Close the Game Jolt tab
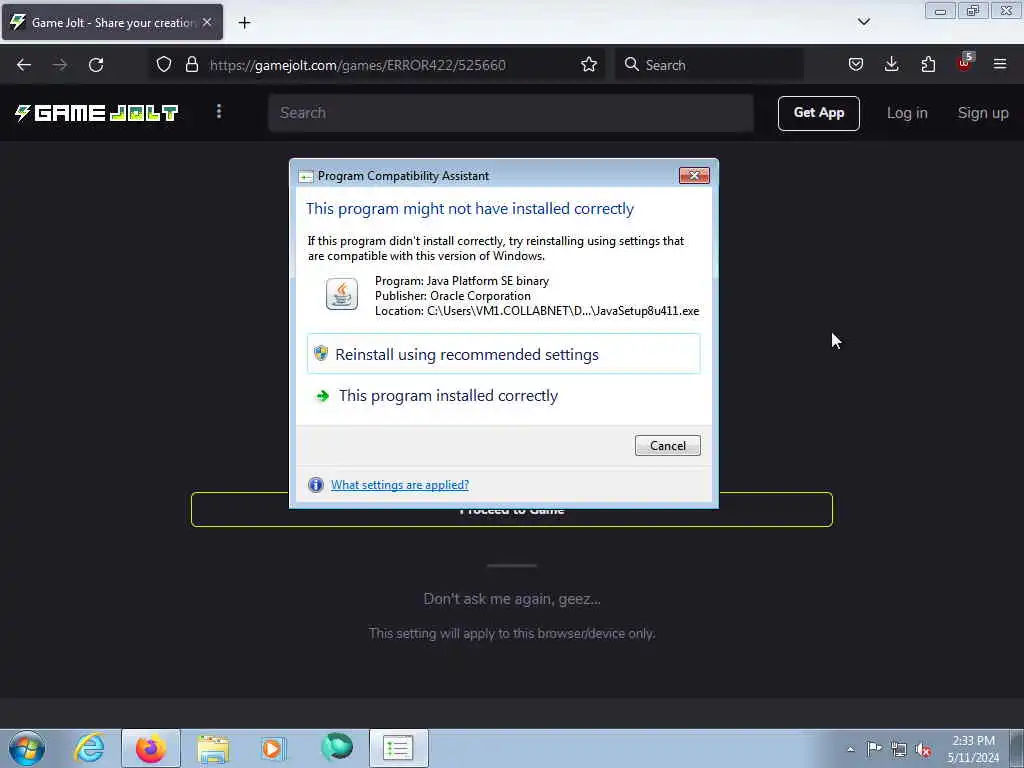The width and height of the screenshot is (1024, 768). pyautogui.click(x=207, y=22)
